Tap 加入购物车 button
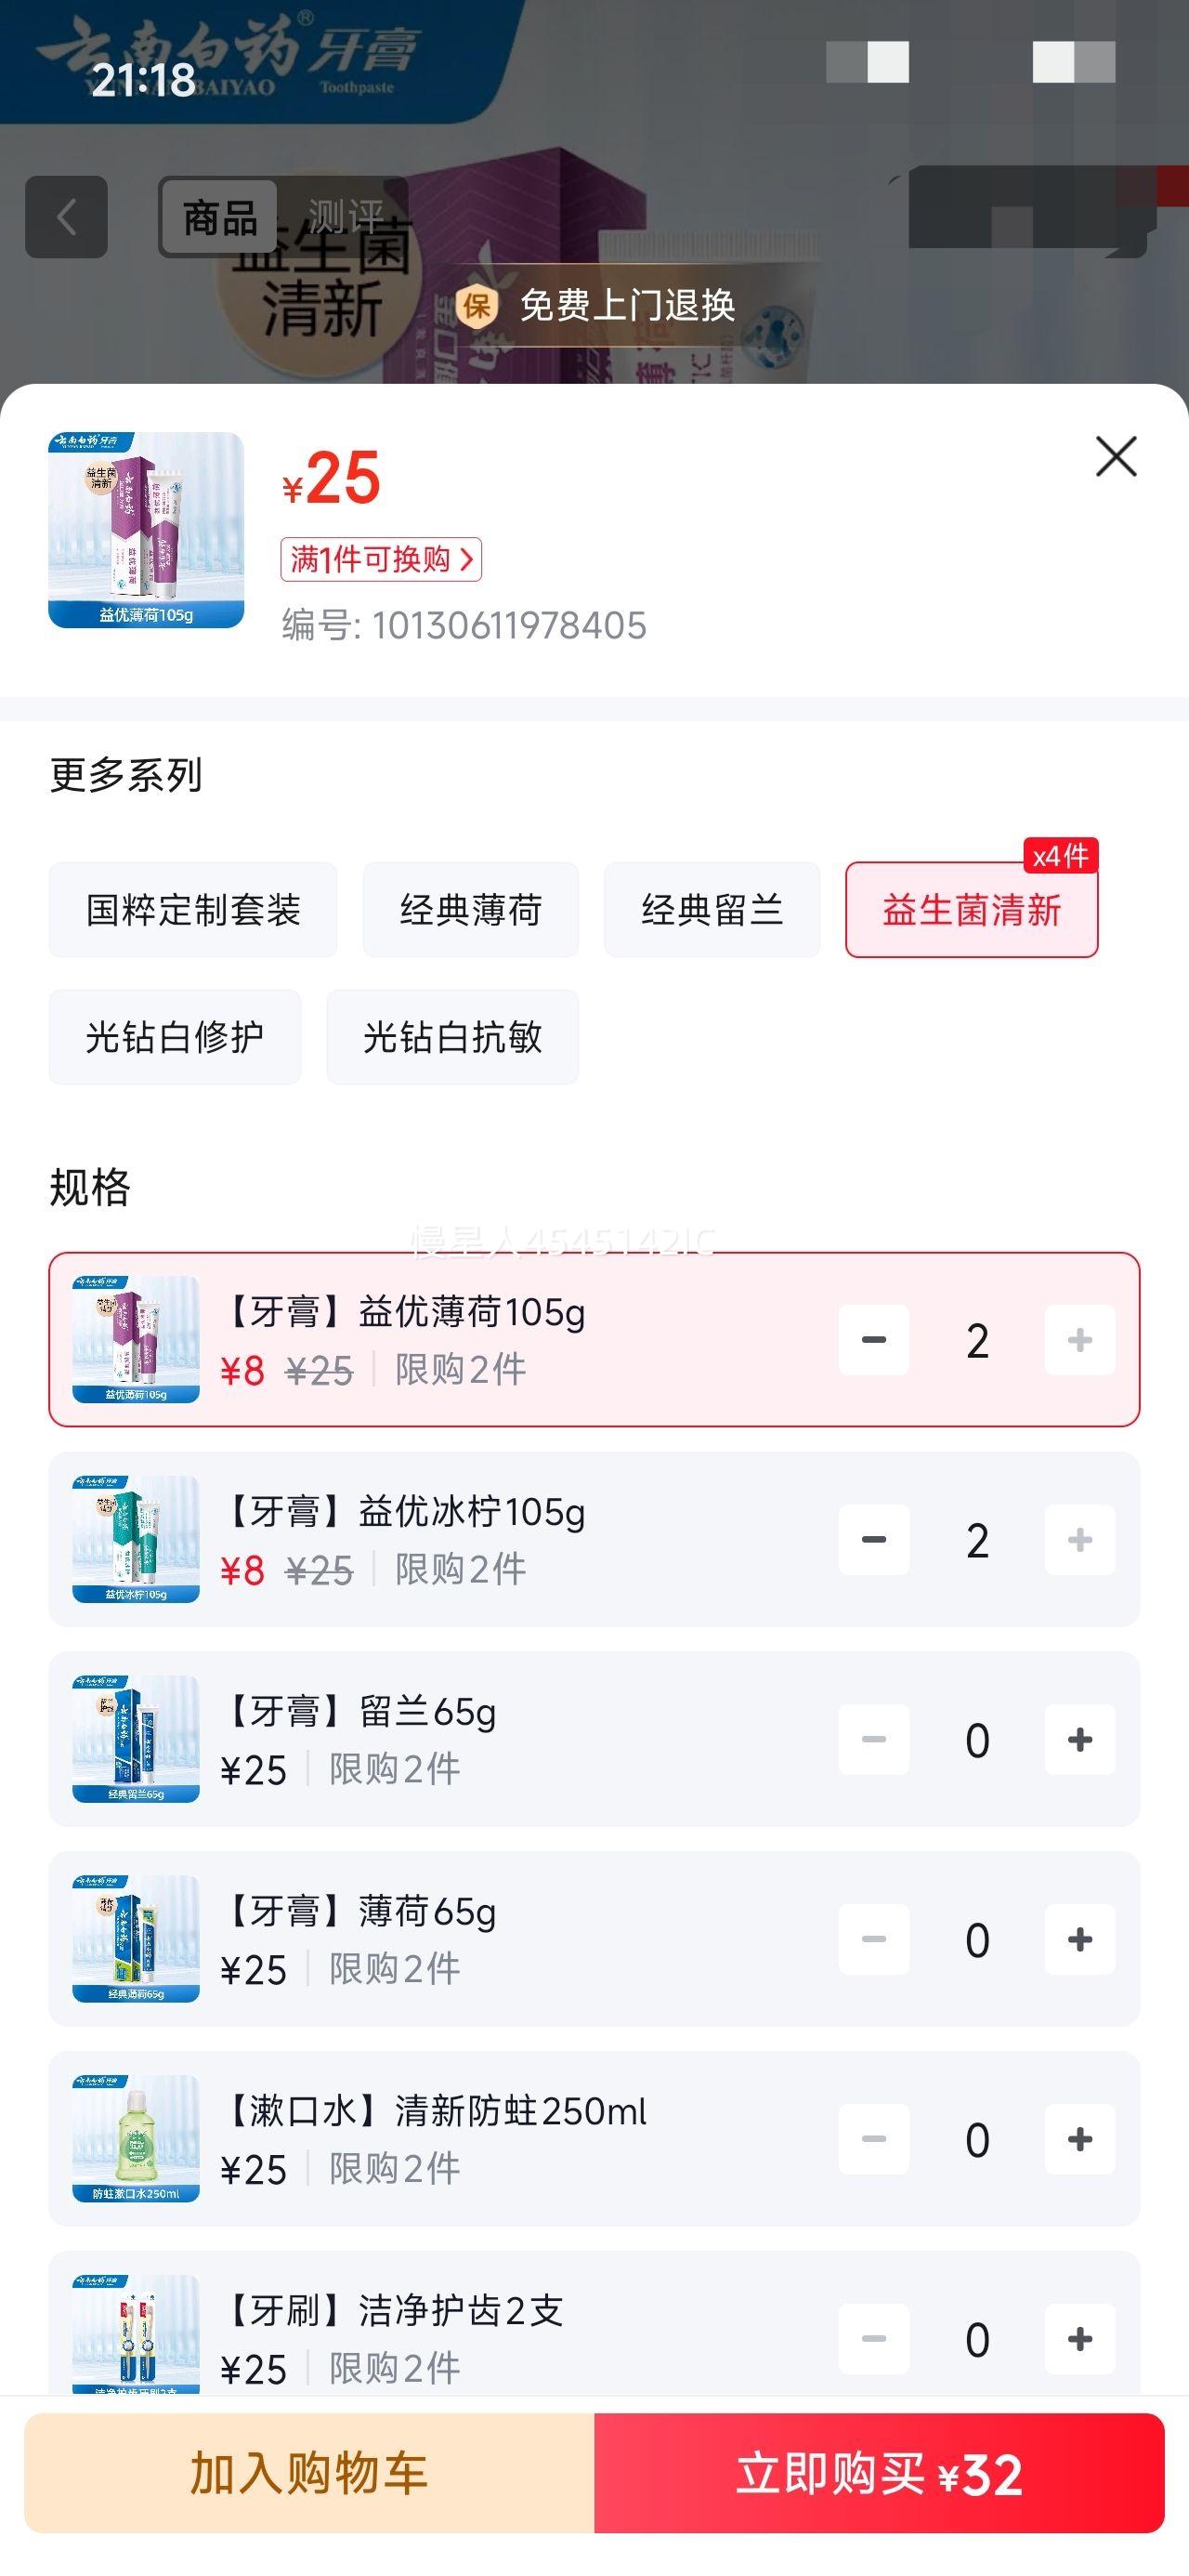 (x=309, y=2473)
